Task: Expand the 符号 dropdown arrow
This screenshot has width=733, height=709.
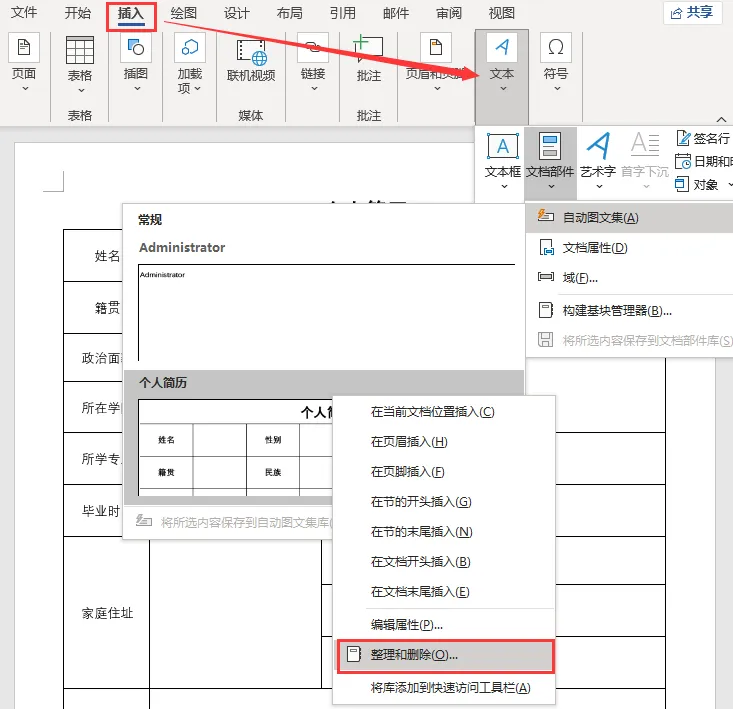Action: [x=557, y=88]
